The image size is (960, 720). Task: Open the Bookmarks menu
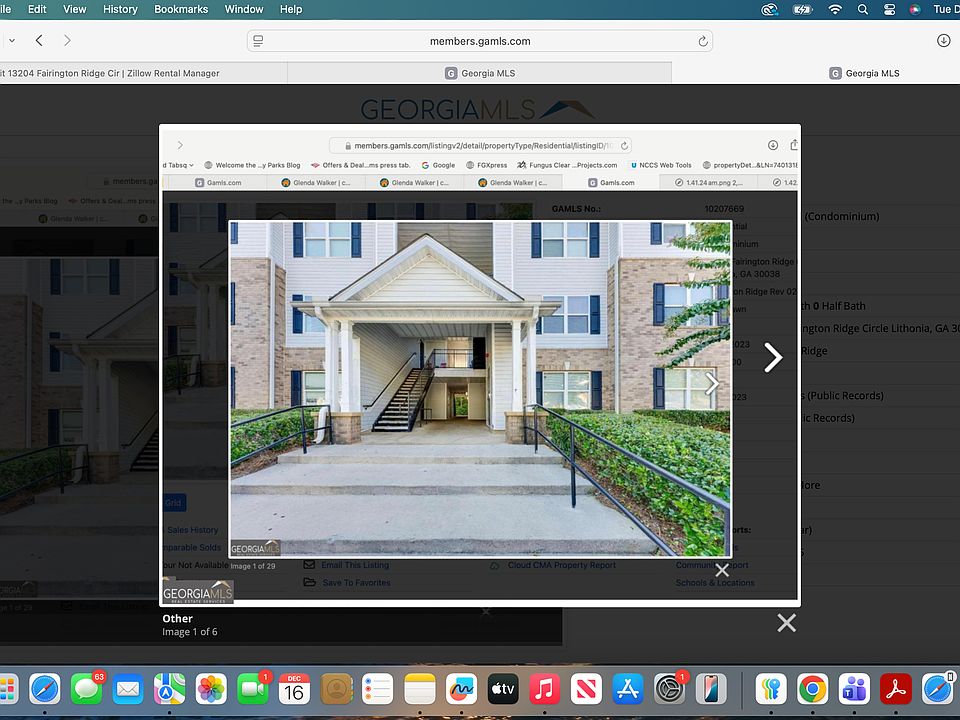pos(181,9)
